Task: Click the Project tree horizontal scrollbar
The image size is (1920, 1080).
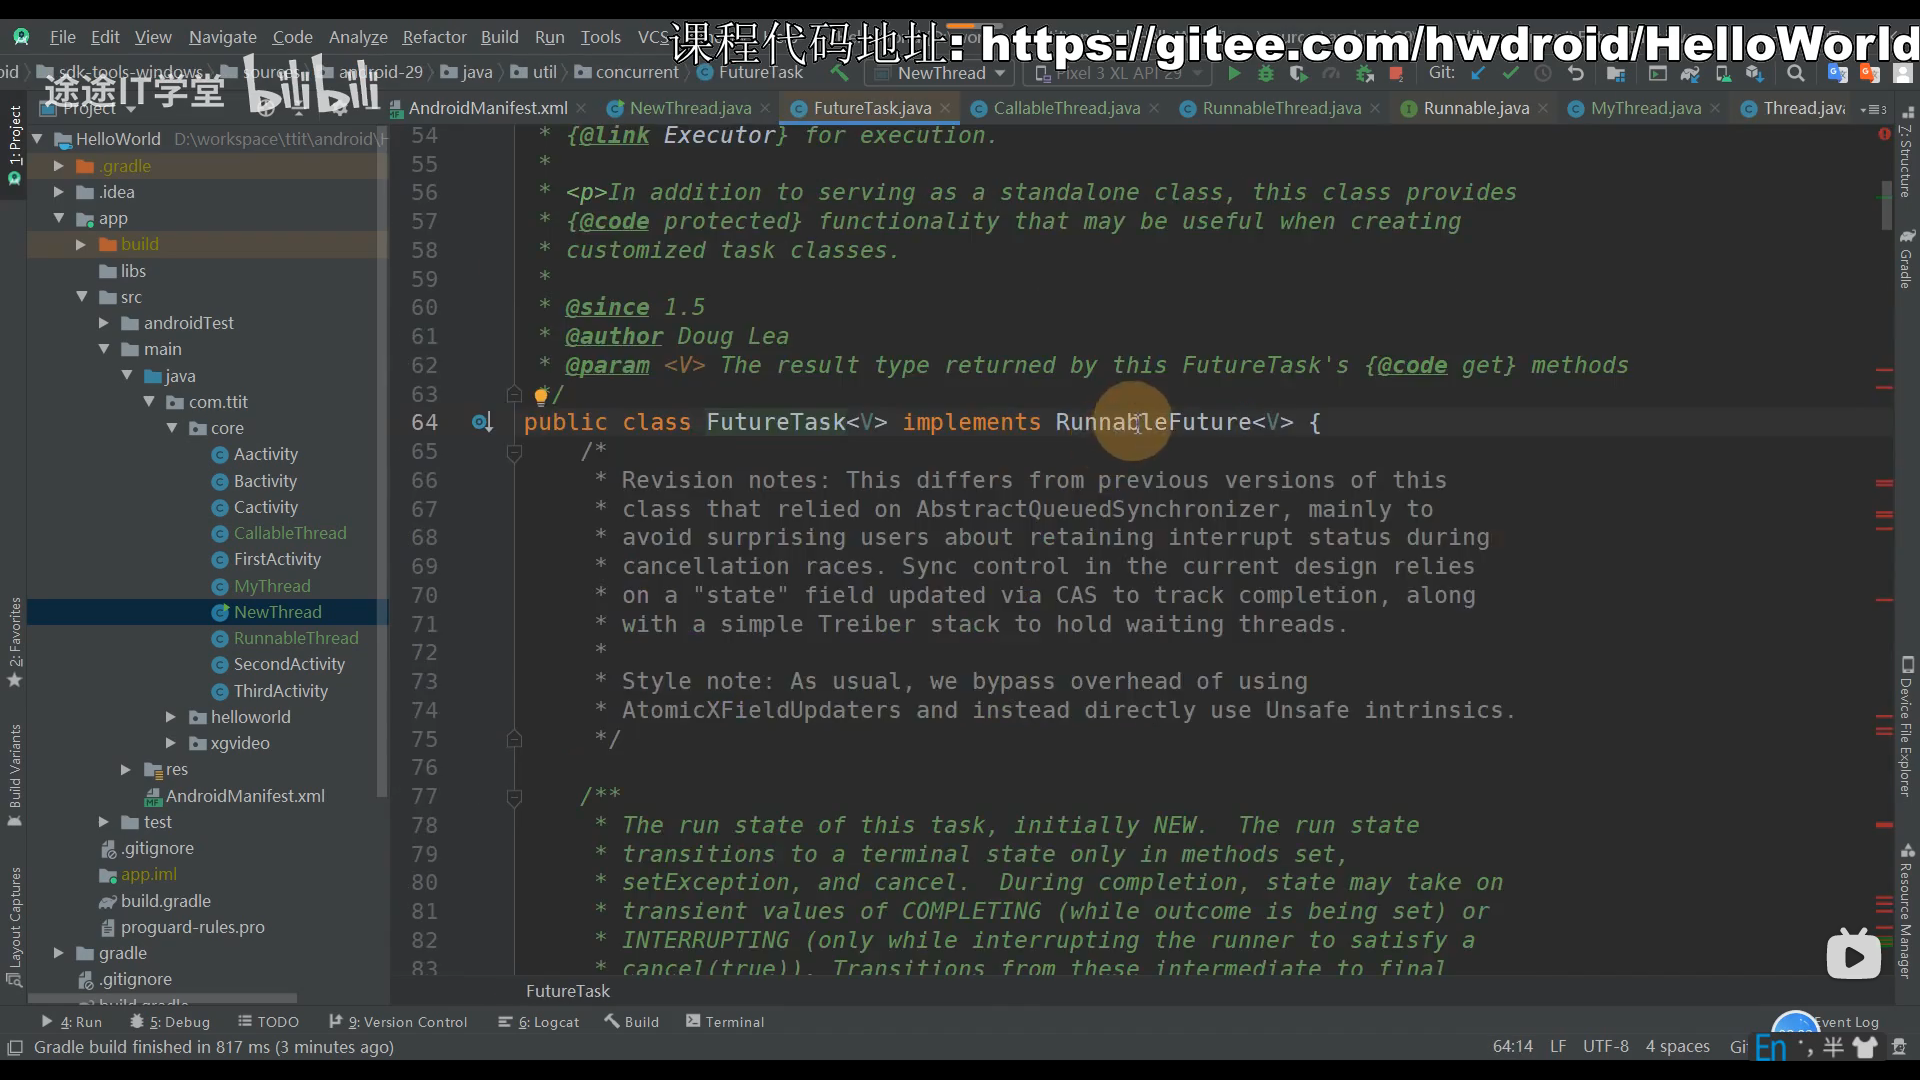Action: tap(162, 998)
